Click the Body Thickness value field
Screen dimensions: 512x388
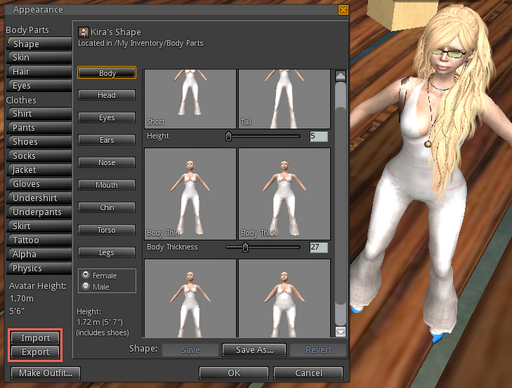[x=319, y=247]
